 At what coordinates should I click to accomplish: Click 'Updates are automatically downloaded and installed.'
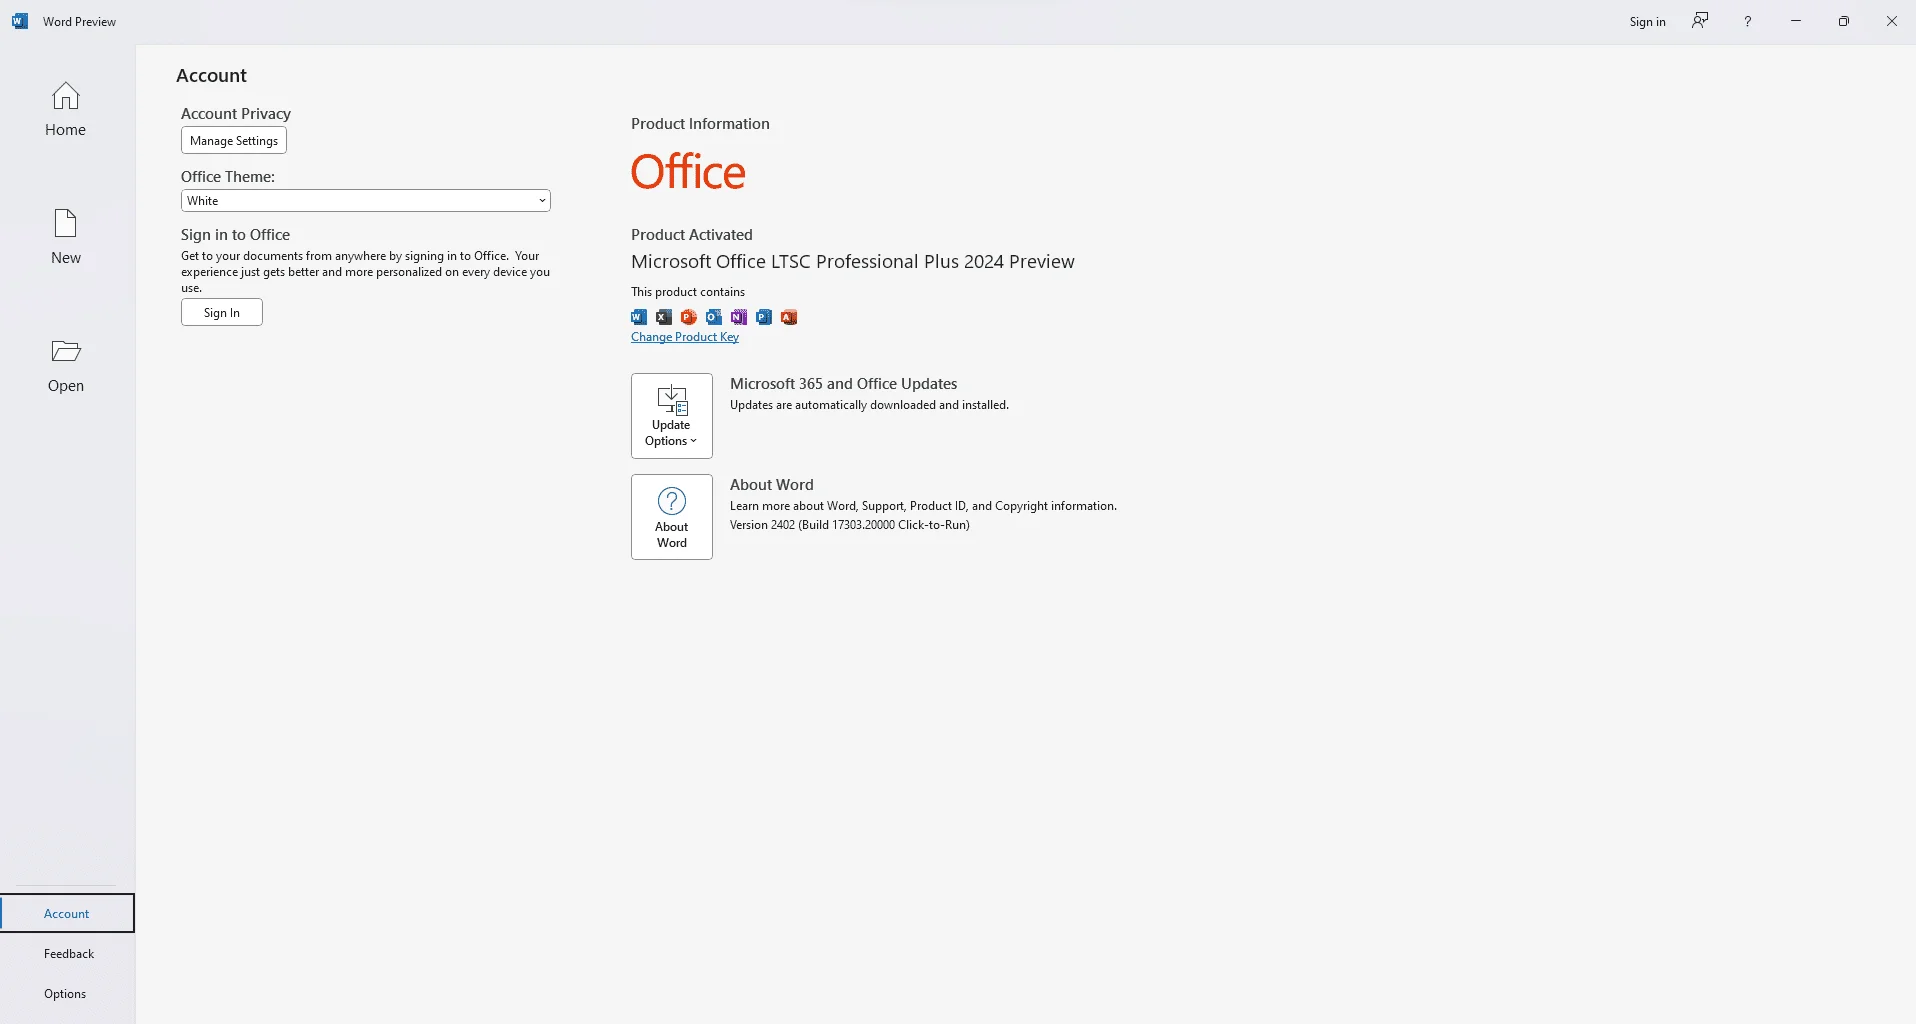pos(869,405)
